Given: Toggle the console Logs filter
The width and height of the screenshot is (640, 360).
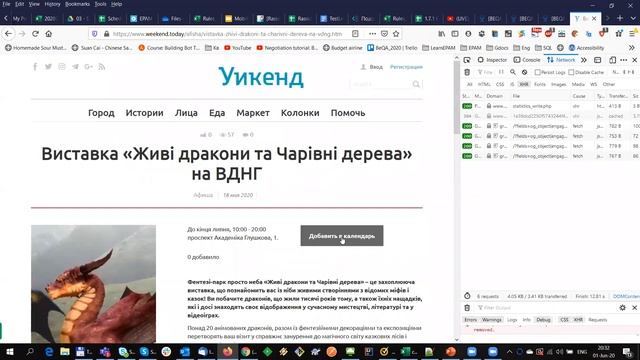Looking at the screenshot, I should [x=512, y=320].
